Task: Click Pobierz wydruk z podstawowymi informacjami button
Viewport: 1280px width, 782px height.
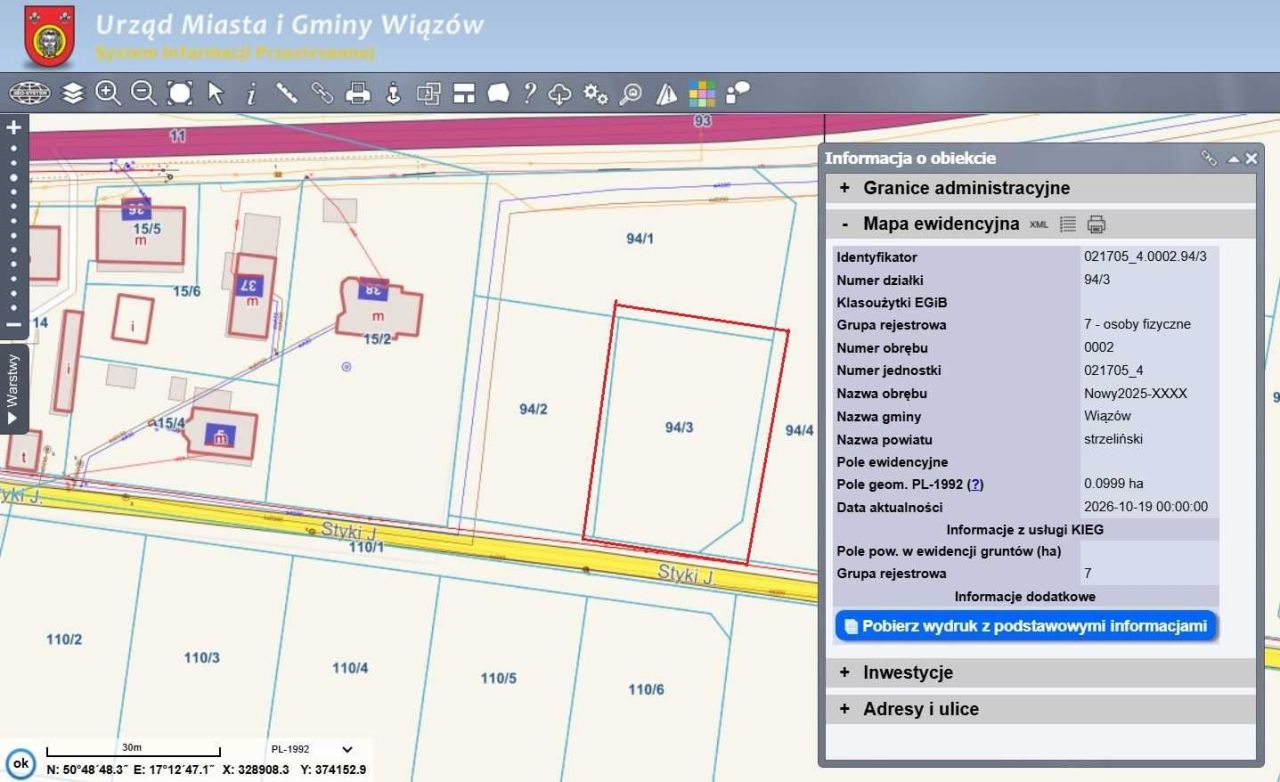Action: pyautogui.click(x=1026, y=626)
